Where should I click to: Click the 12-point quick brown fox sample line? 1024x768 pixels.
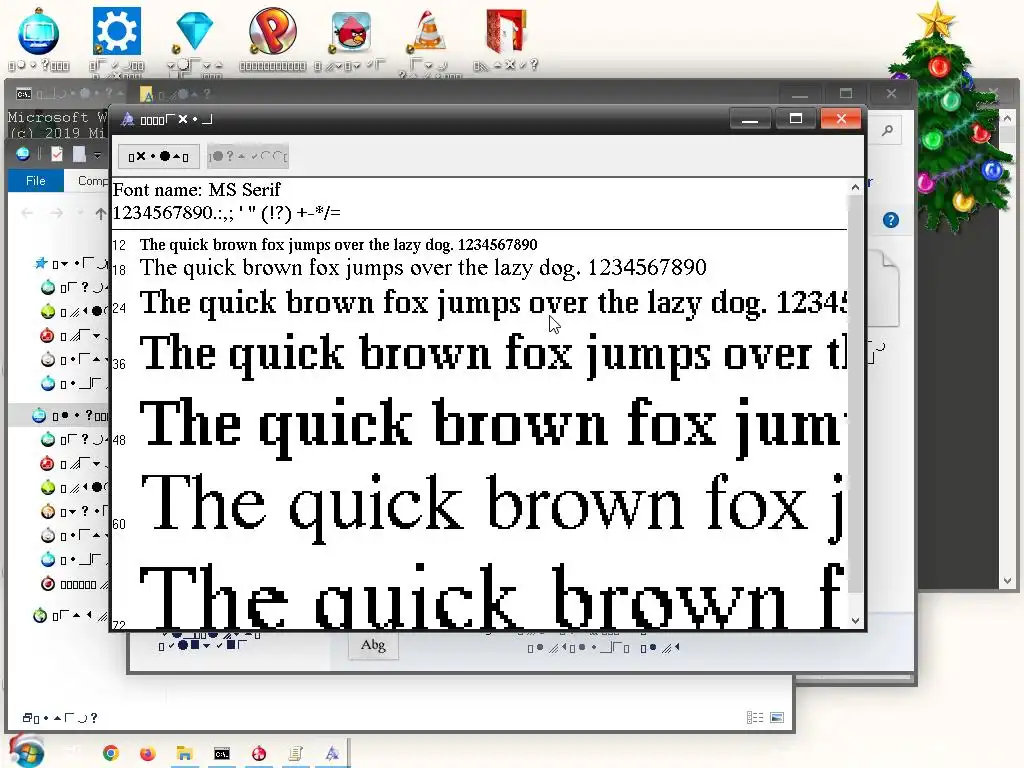pyautogui.click(x=338, y=245)
